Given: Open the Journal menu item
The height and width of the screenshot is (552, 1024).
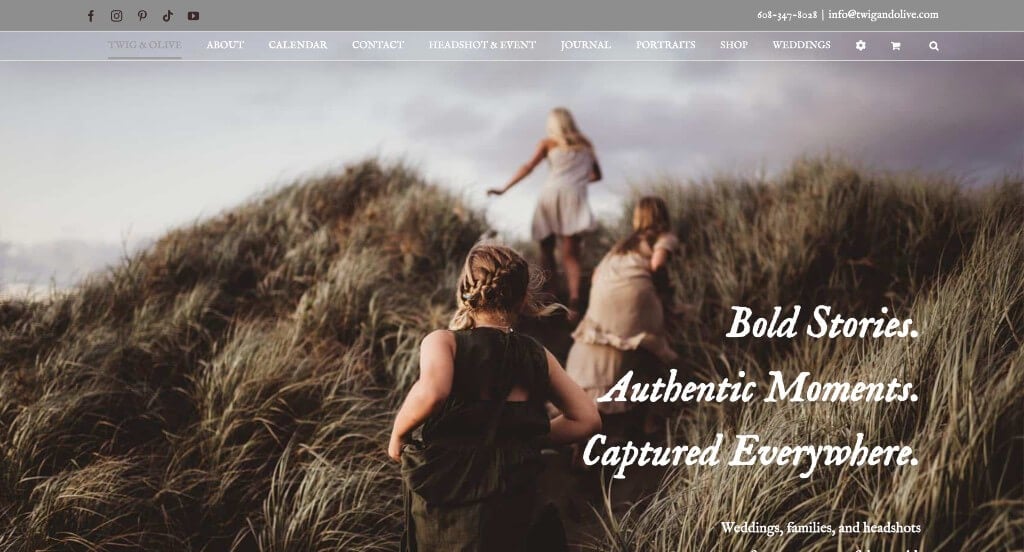Looking at the screenshot, I should coord(586,45).
